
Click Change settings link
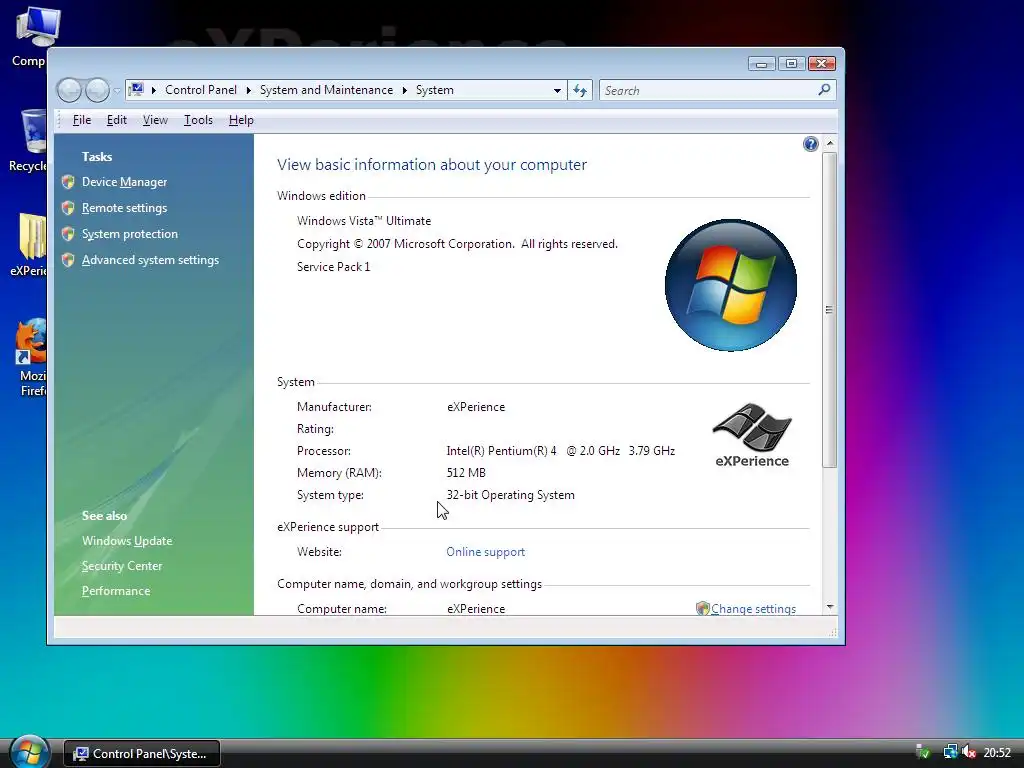point(753,609)
